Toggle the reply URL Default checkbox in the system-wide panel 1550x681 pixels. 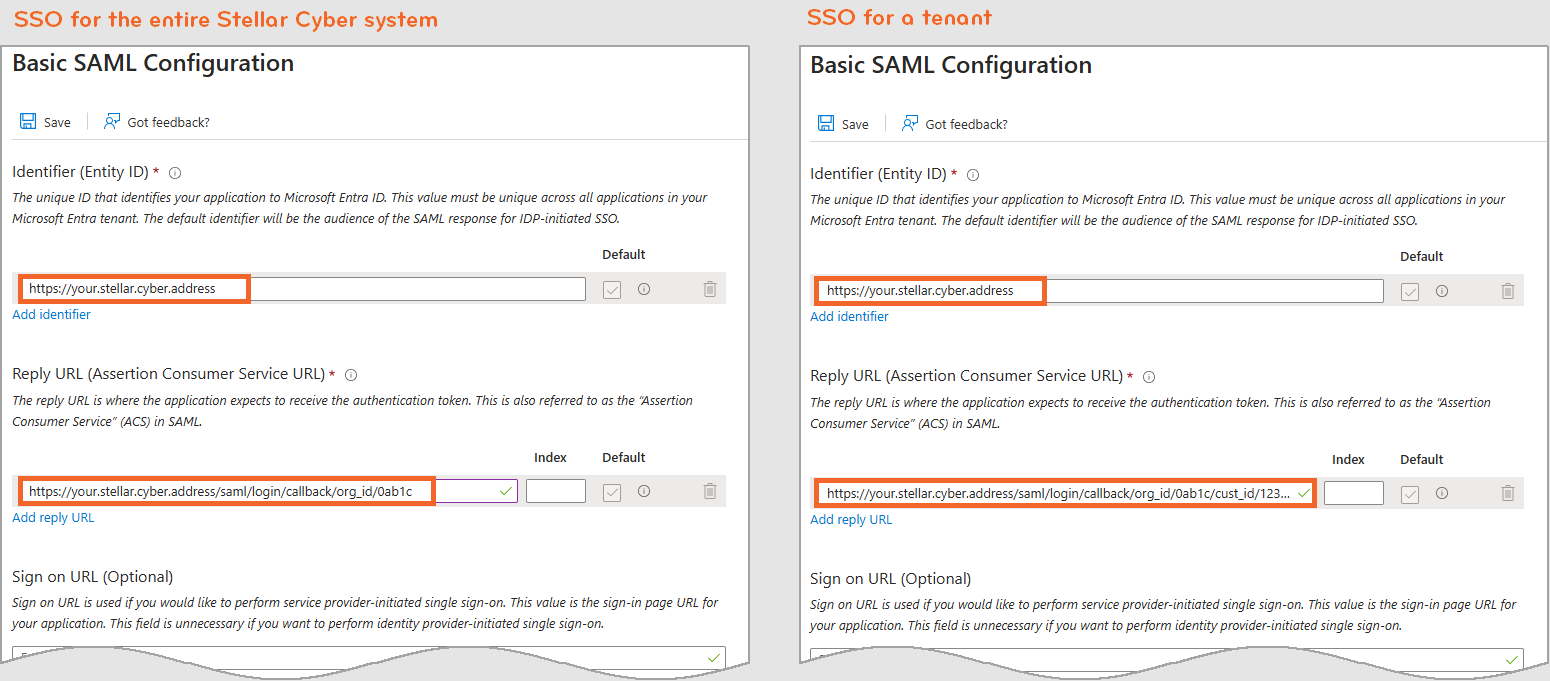click(612, 492)
